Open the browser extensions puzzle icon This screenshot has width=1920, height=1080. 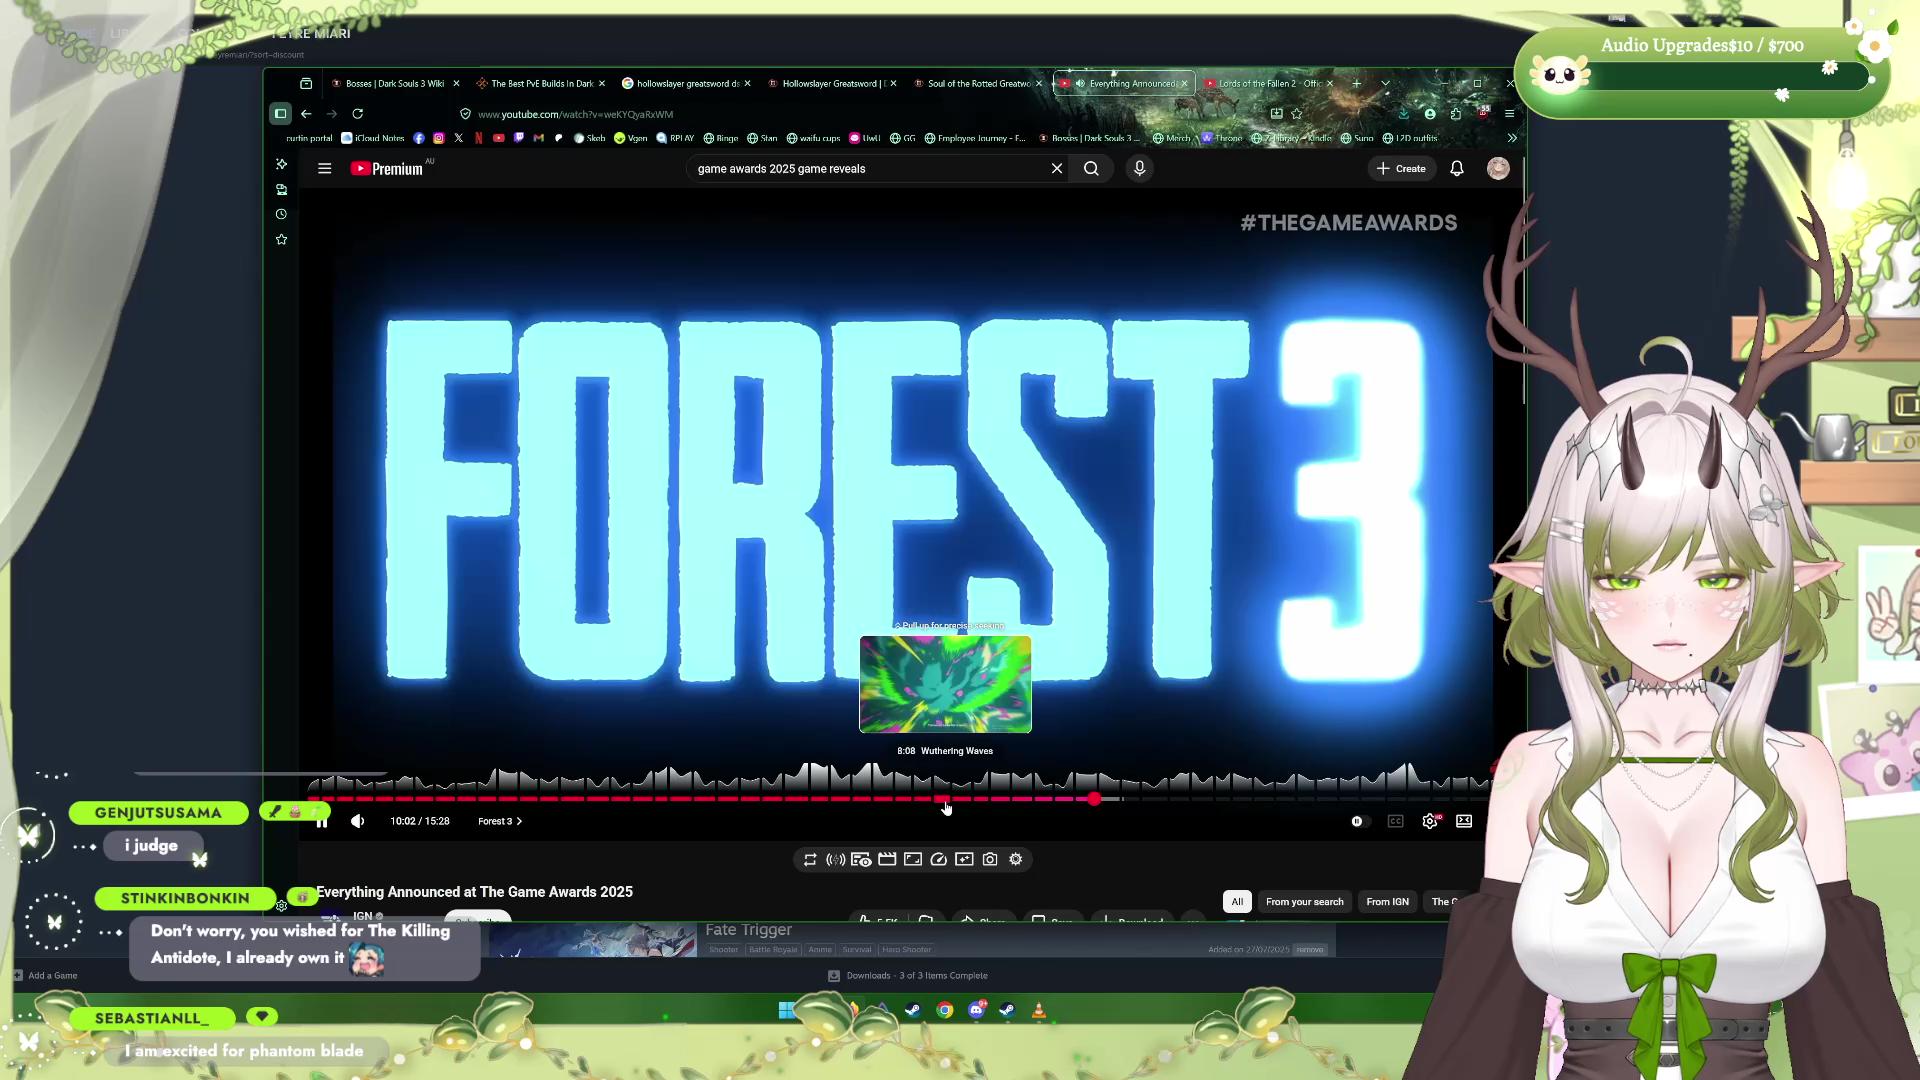click(1456, 114)
